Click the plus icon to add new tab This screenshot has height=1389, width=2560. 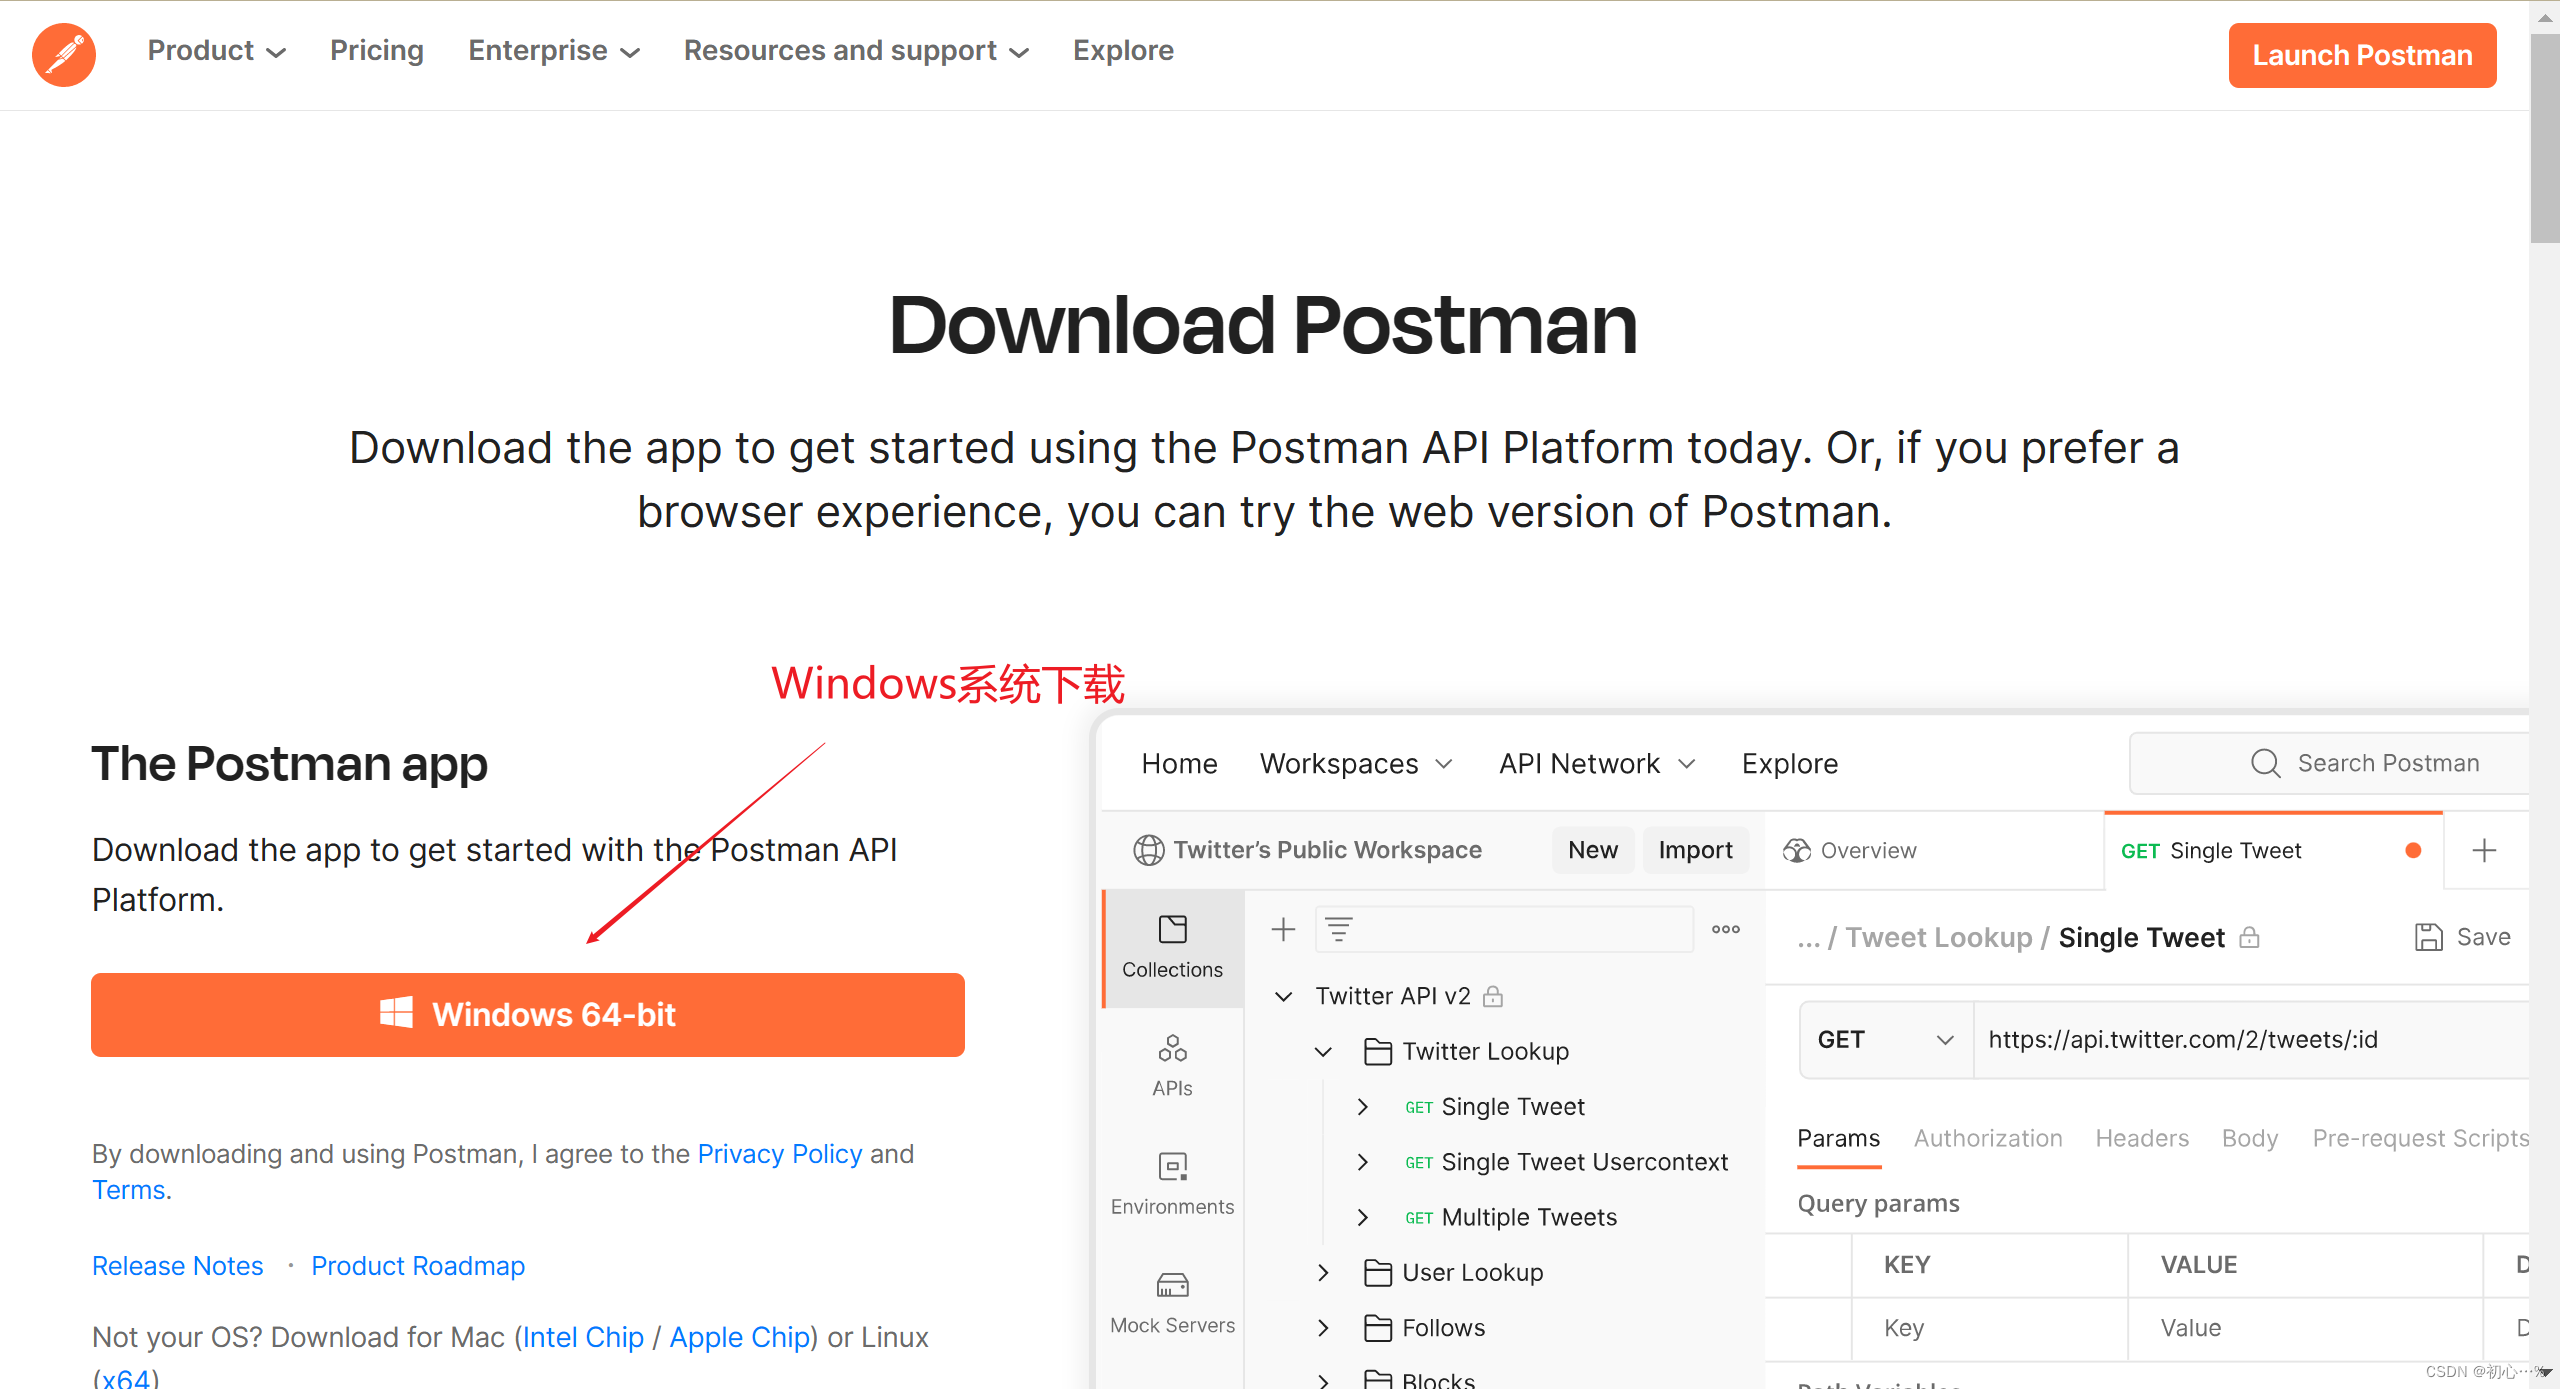tap(2484, 850)
